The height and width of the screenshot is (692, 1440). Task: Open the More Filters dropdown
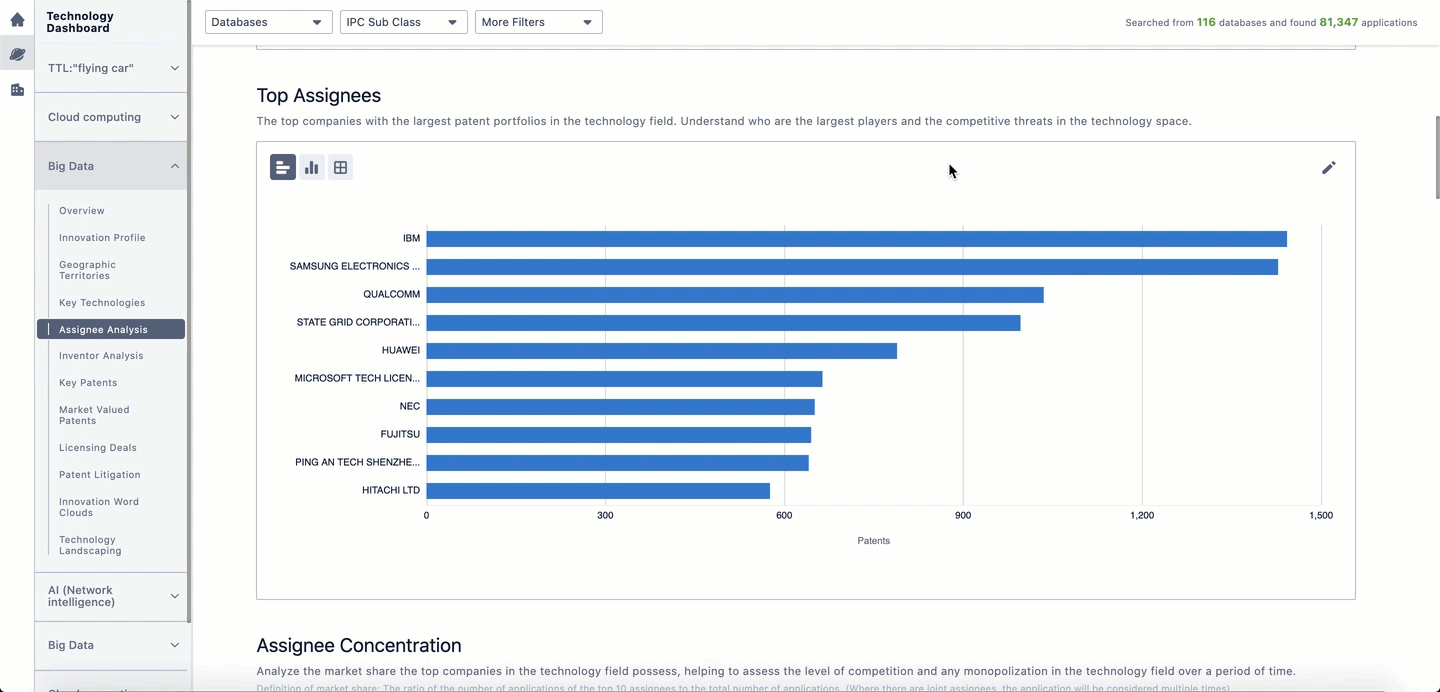(x=538, y=22)
